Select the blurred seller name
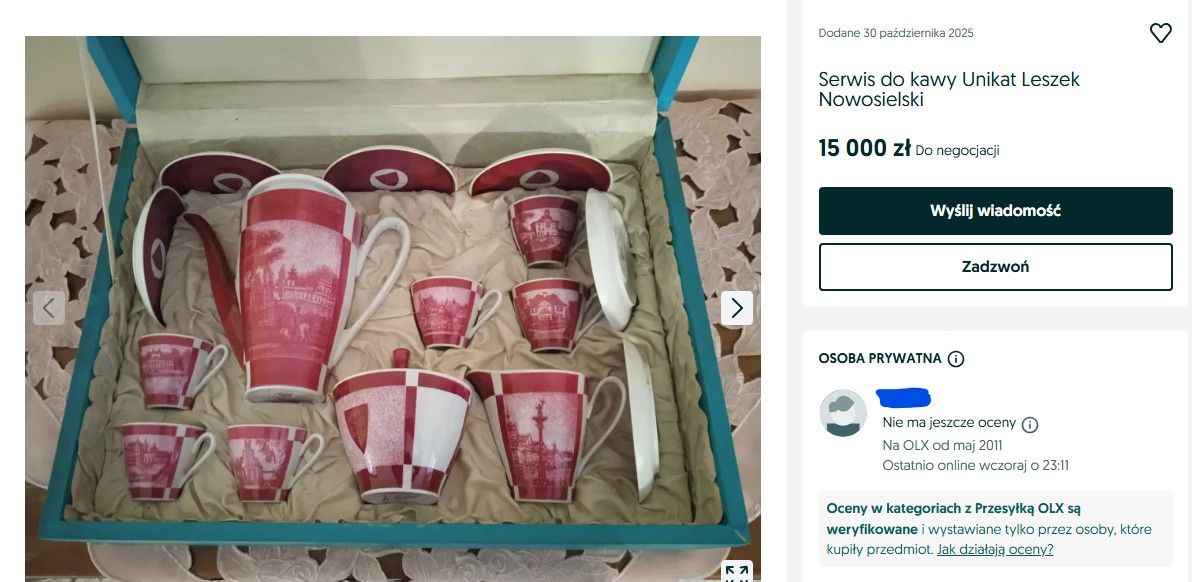1192x582 pixels. (904, 399)
